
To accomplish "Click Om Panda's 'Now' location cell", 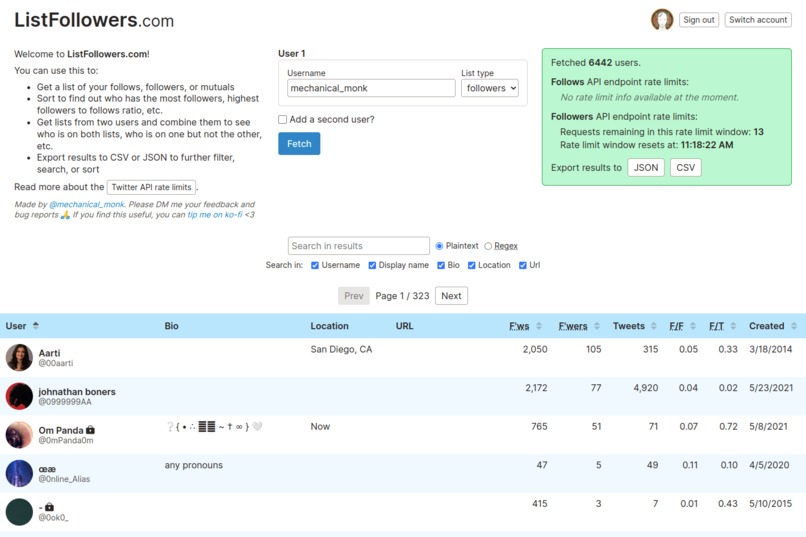I will 320,426.
